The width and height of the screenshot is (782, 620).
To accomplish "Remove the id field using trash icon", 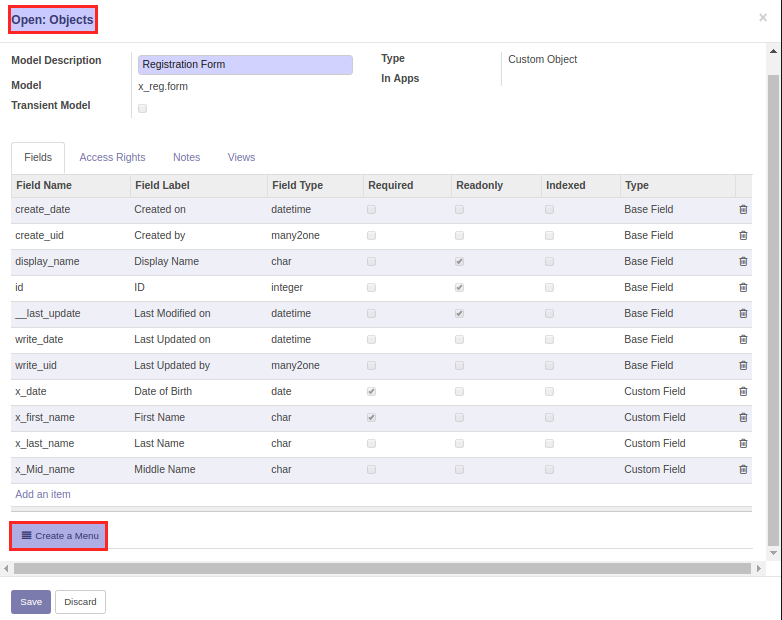I will [x=743, y=287].
